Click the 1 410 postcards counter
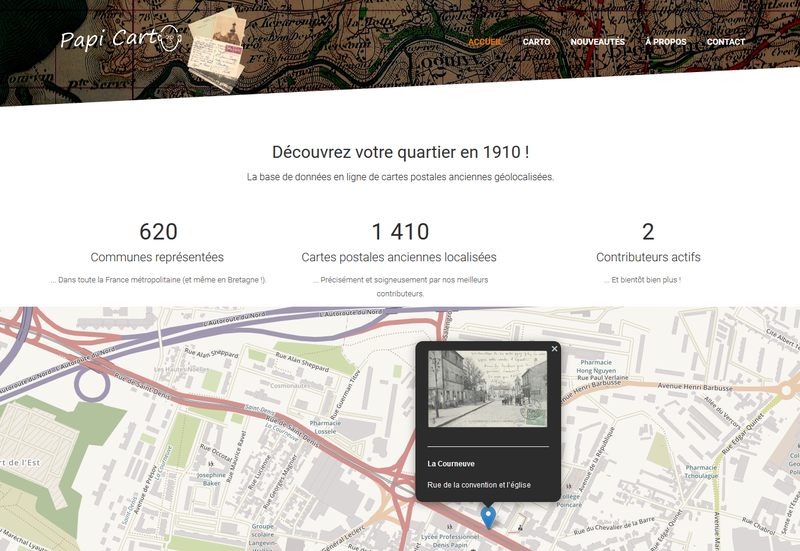800x551 pixels. 399,232
